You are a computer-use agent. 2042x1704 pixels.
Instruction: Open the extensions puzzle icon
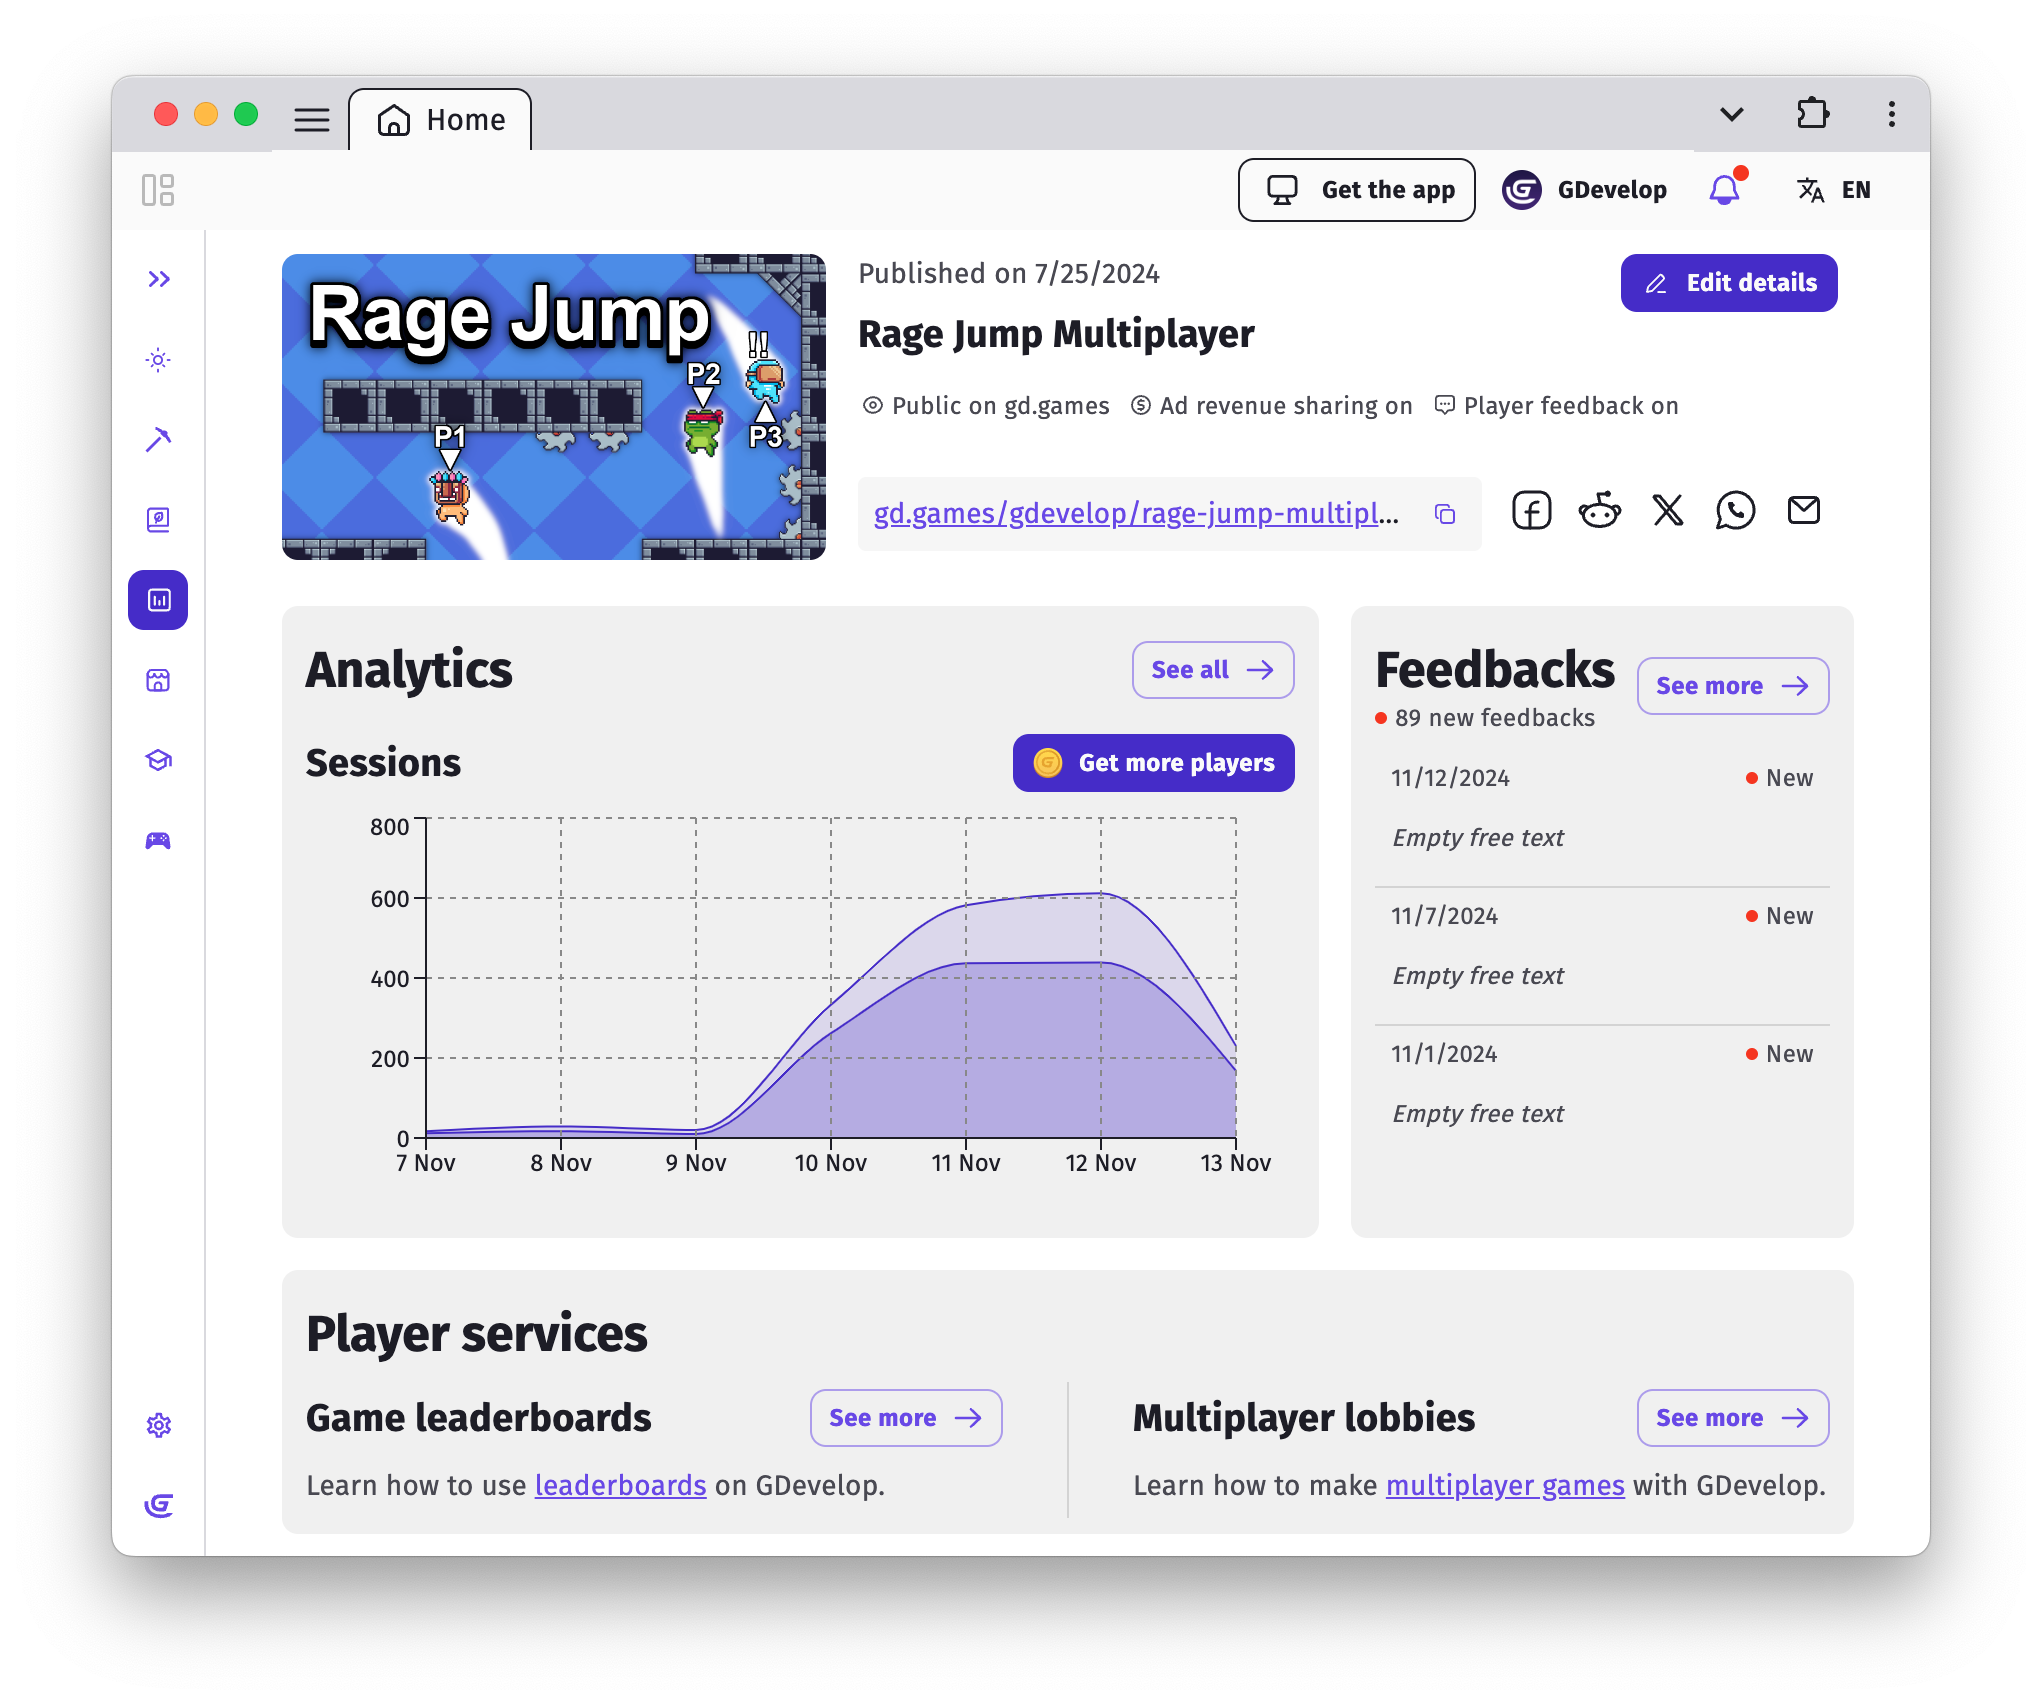coord(1813,113)
